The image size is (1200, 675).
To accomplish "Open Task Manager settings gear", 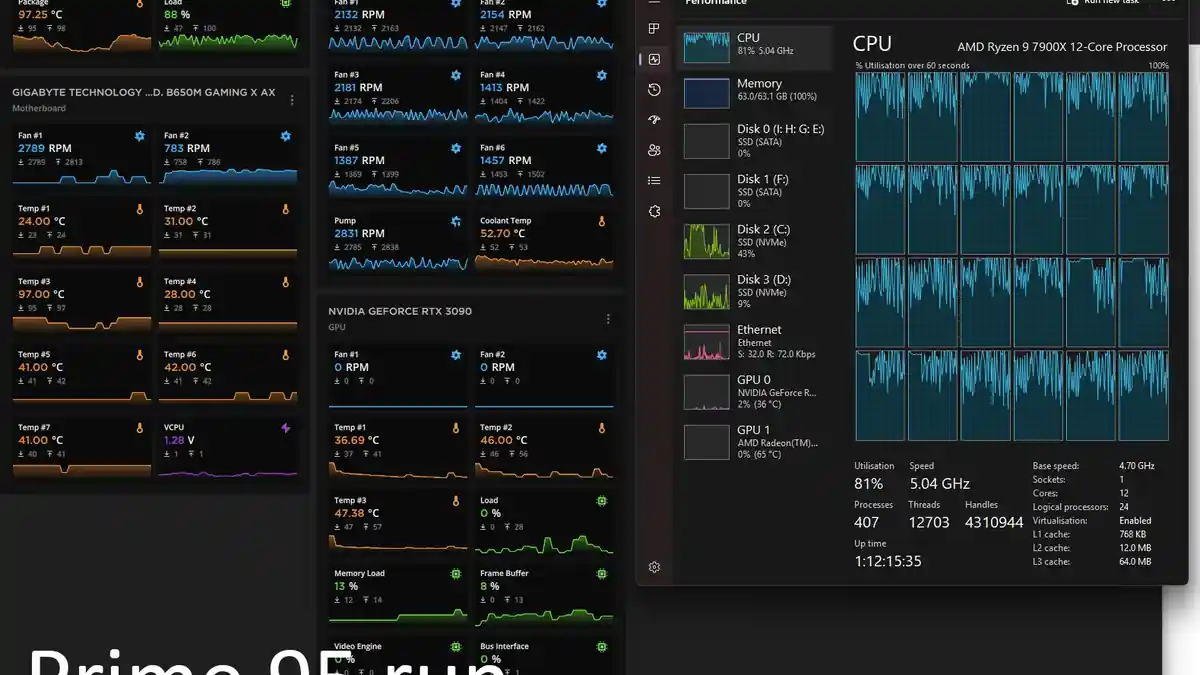I will coord(654,567).
